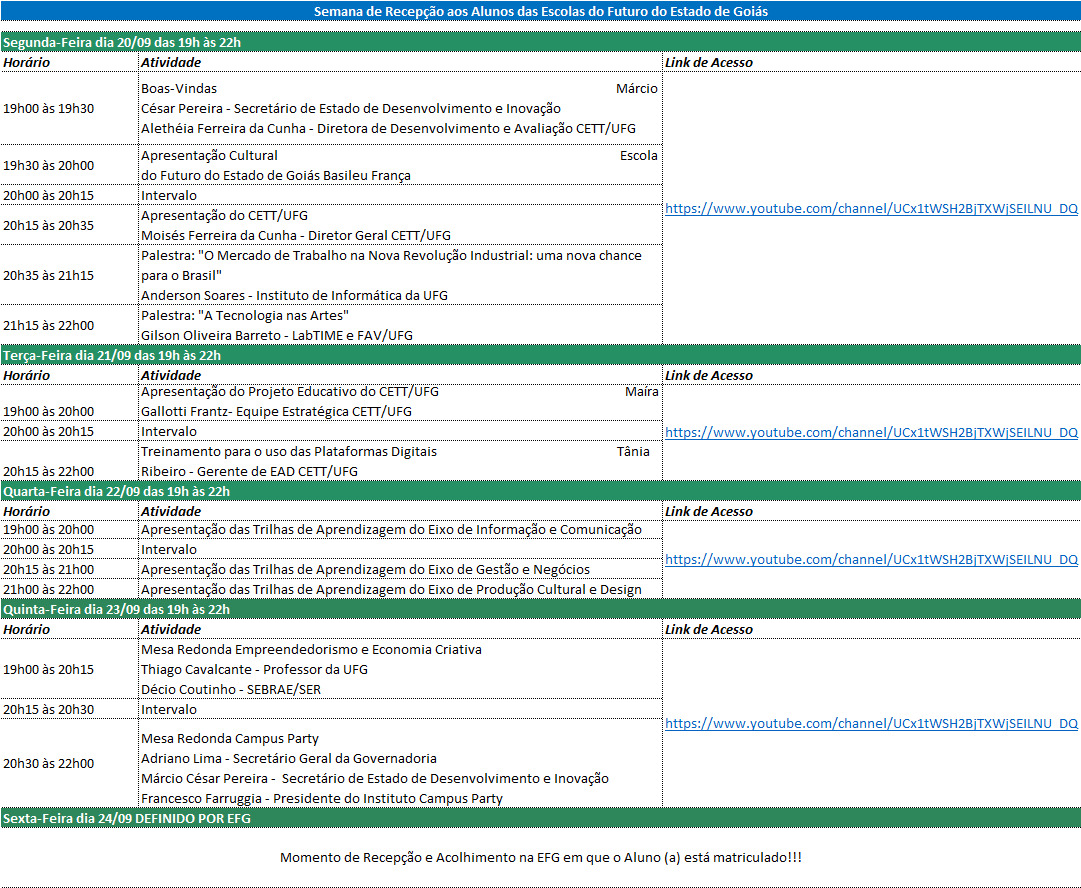Open the YouTube link for Segunda-Feira
1081x888 pixels.
871,208
